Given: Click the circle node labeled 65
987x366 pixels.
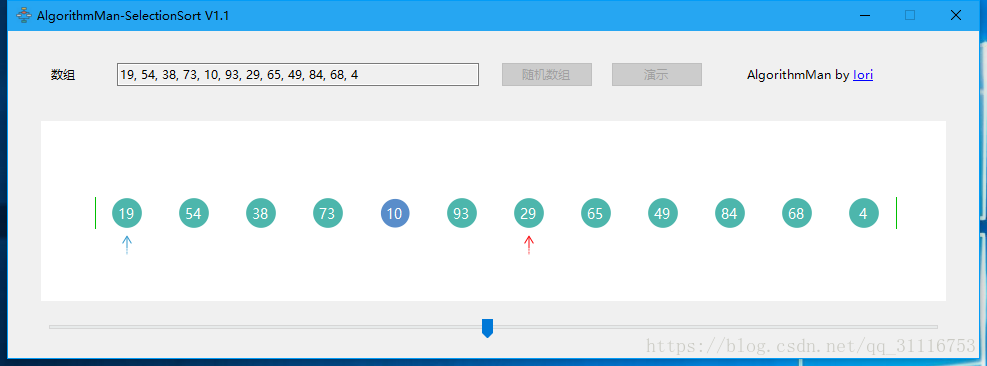Looking at the screenshot, I should (x=595, y=214).
